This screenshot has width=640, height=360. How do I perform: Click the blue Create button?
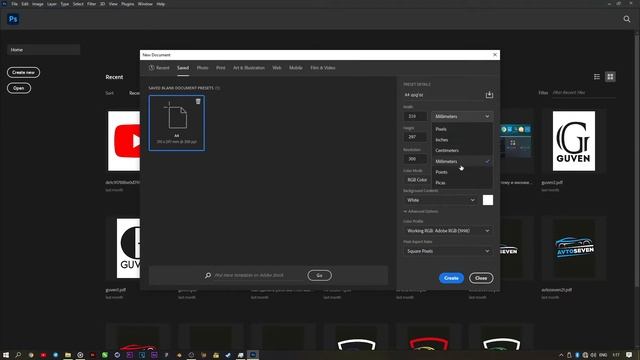[x=451, y=278]
